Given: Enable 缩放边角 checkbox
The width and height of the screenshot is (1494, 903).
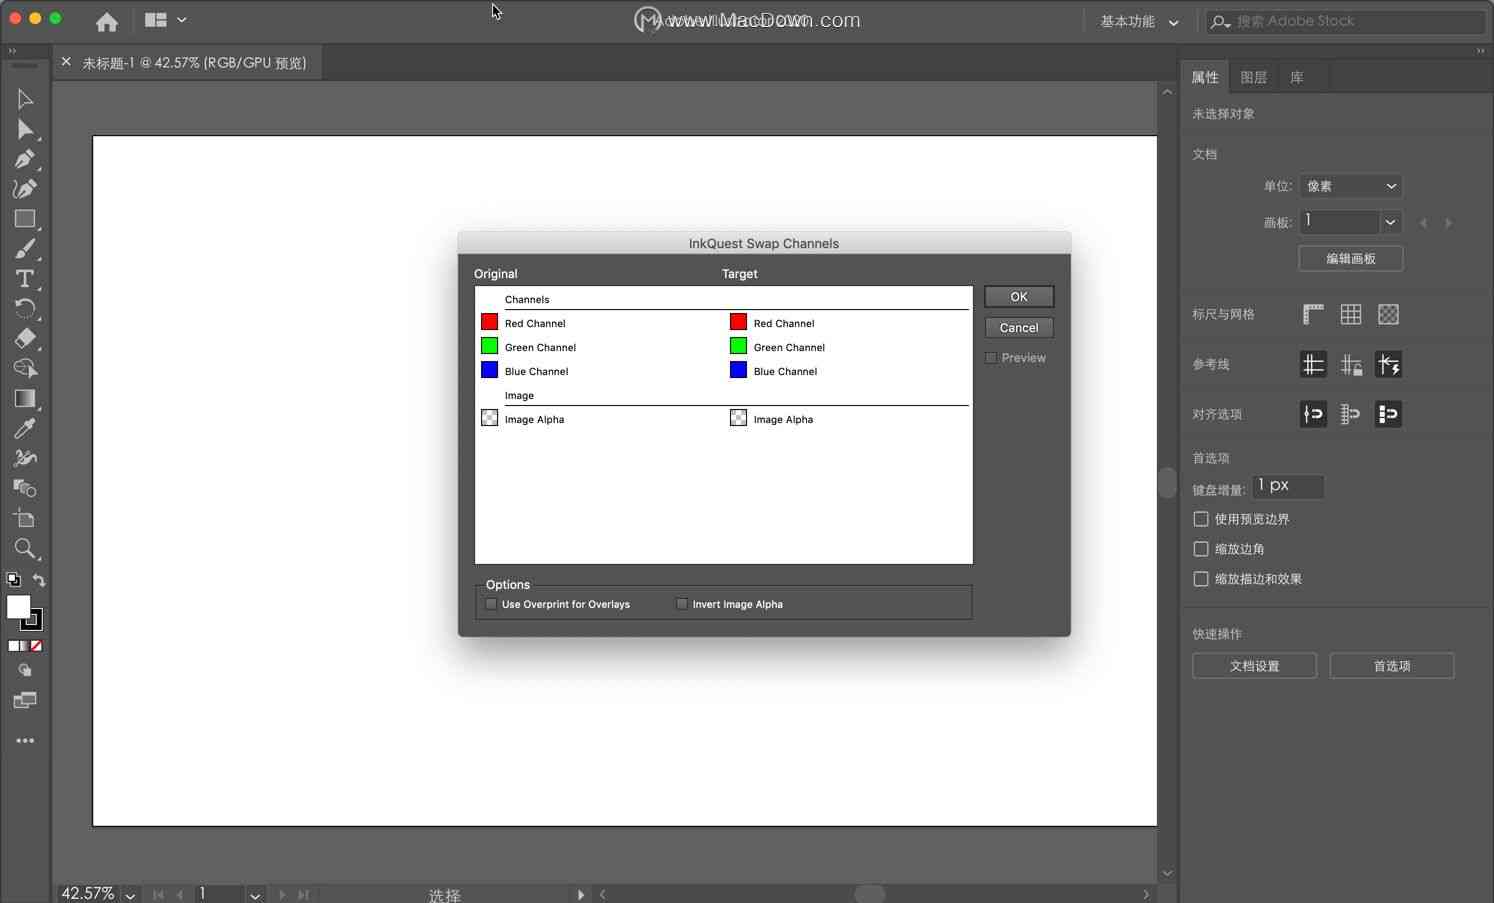Looking at the screenshot, I should point(1201,549).
